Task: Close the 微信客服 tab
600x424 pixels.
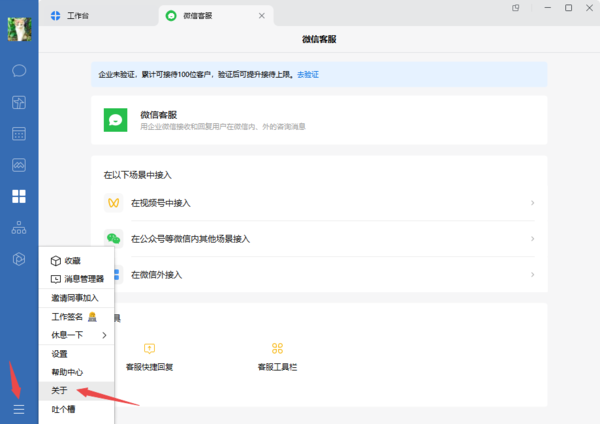Action: pos(262,16)
